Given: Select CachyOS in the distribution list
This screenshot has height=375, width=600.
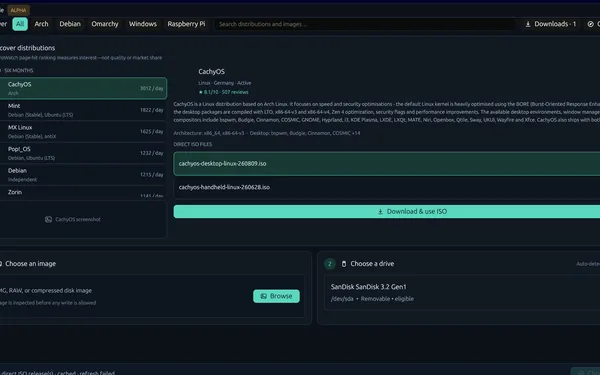Looking at the screenshot, I should [x=83, y=88].
